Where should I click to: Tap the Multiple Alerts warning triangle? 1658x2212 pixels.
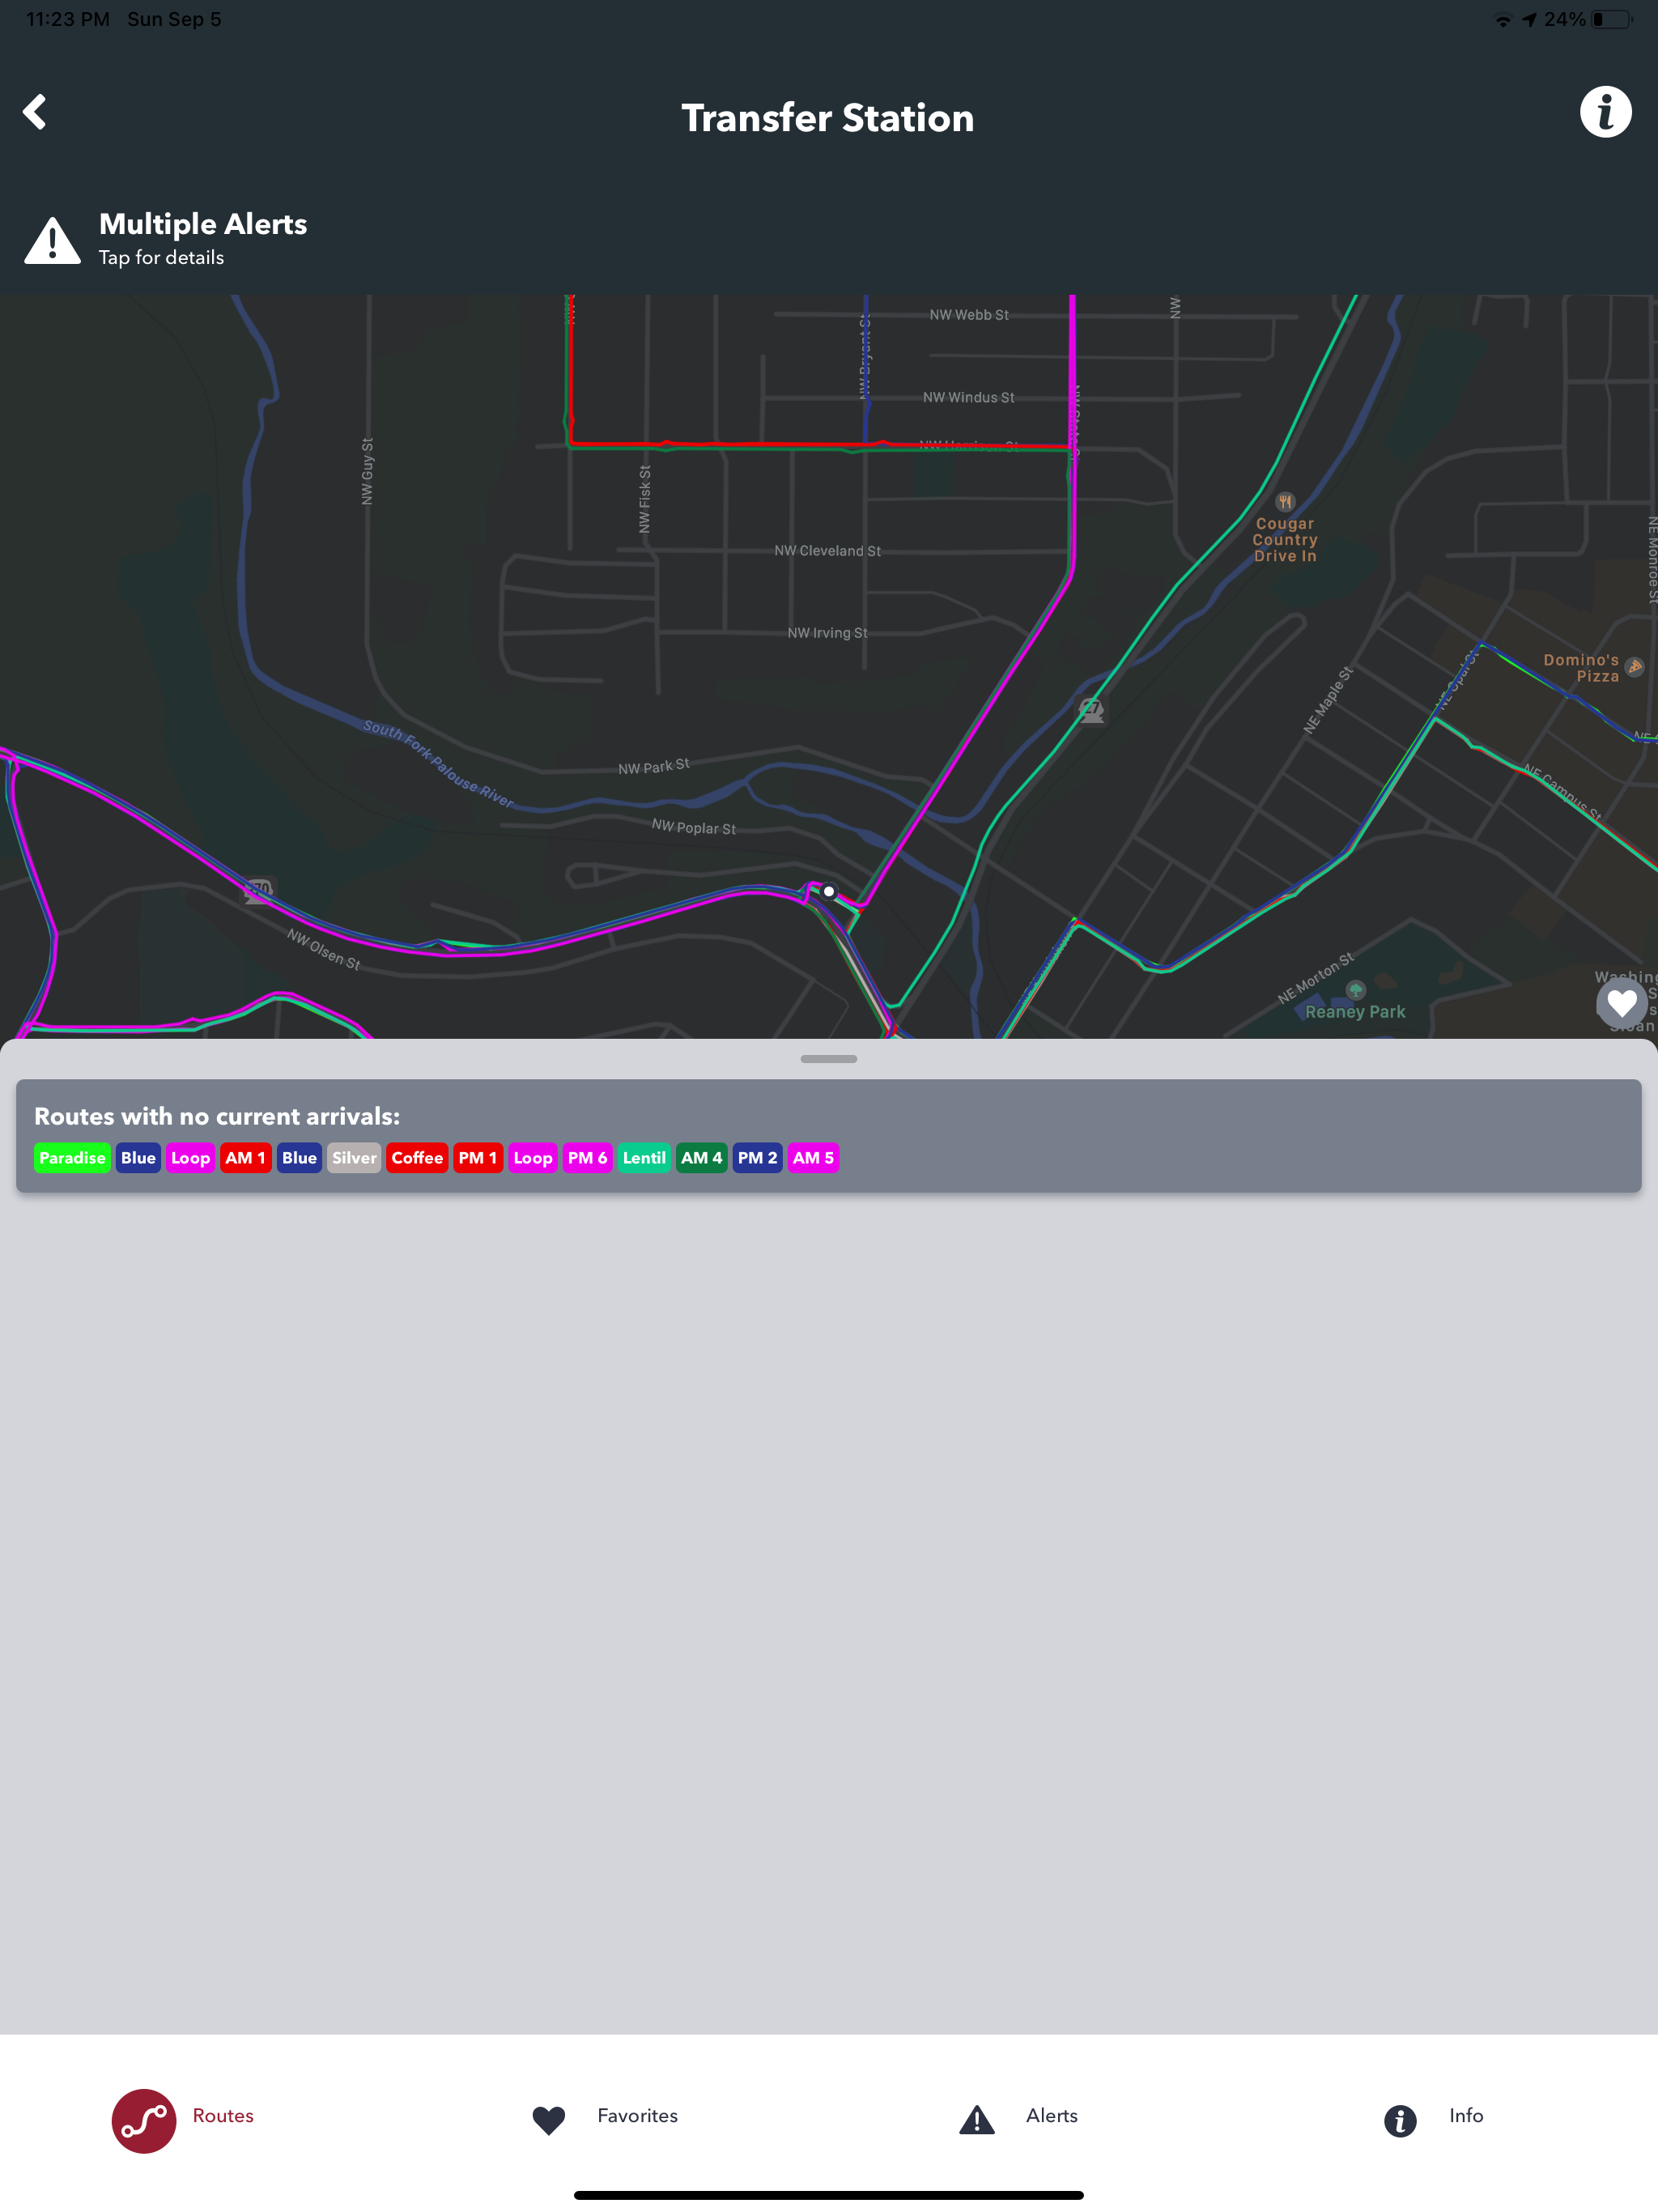52,241
